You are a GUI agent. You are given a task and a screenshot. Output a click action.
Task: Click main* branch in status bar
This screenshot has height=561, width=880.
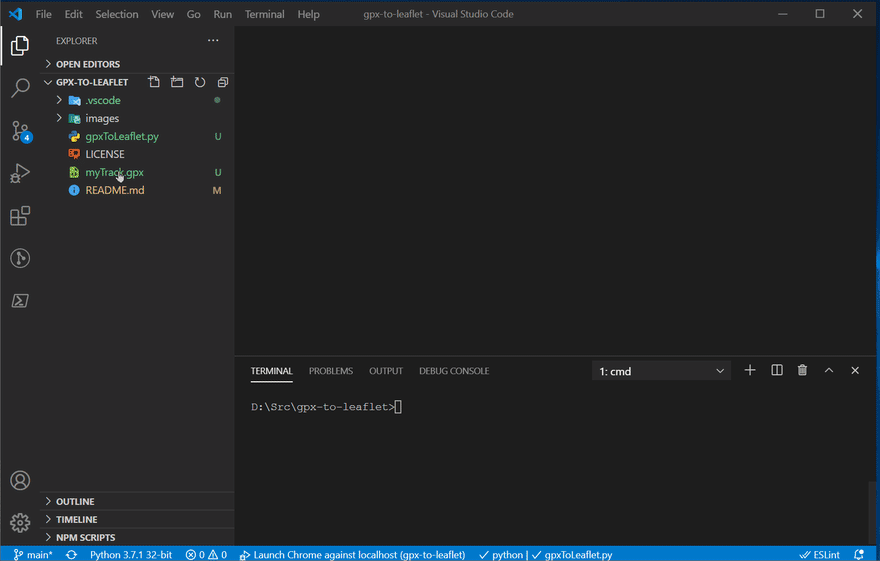pyautogui.click(x=33, y=554)
